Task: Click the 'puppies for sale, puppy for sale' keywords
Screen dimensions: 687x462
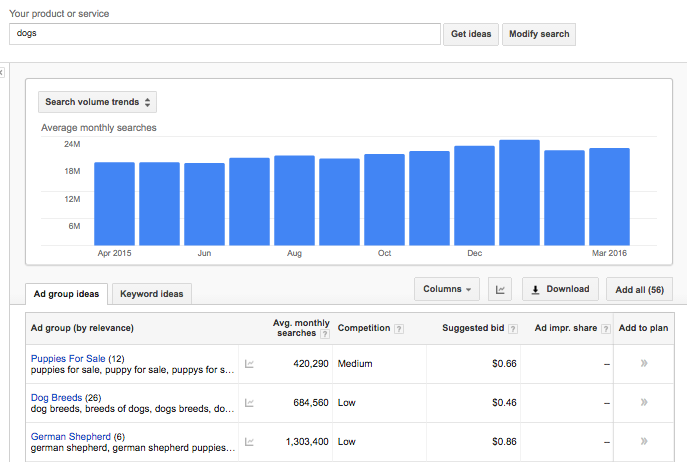Action: pyautogui.click(x=132, y=370)
